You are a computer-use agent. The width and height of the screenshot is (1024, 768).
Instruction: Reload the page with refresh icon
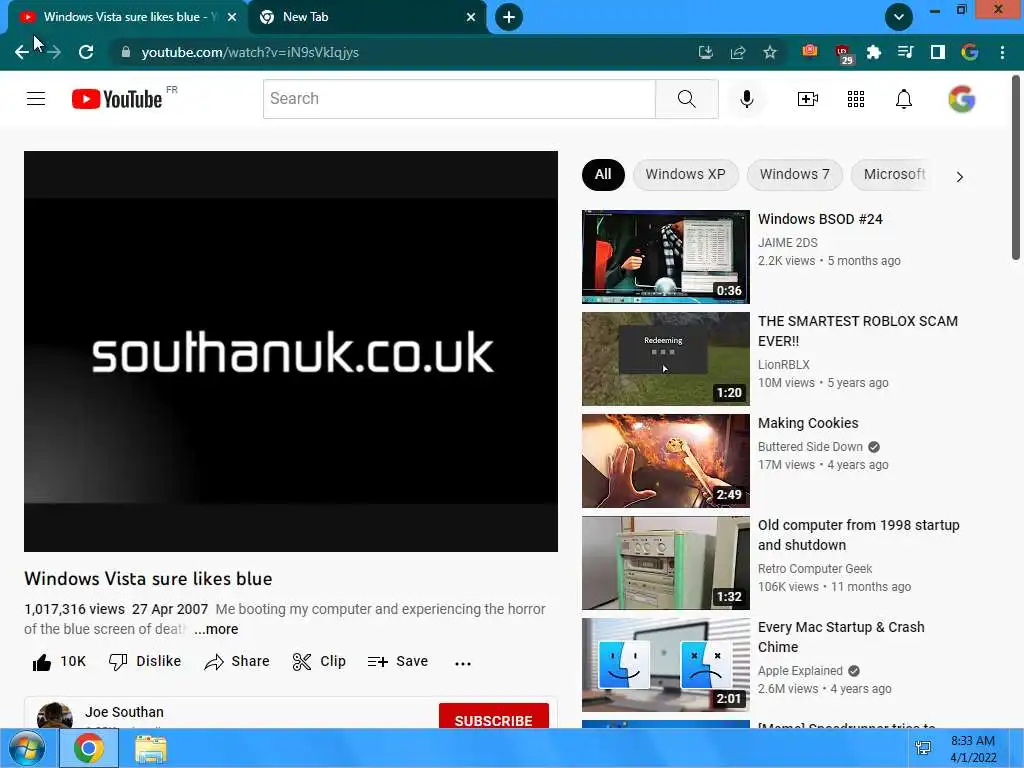86,52
